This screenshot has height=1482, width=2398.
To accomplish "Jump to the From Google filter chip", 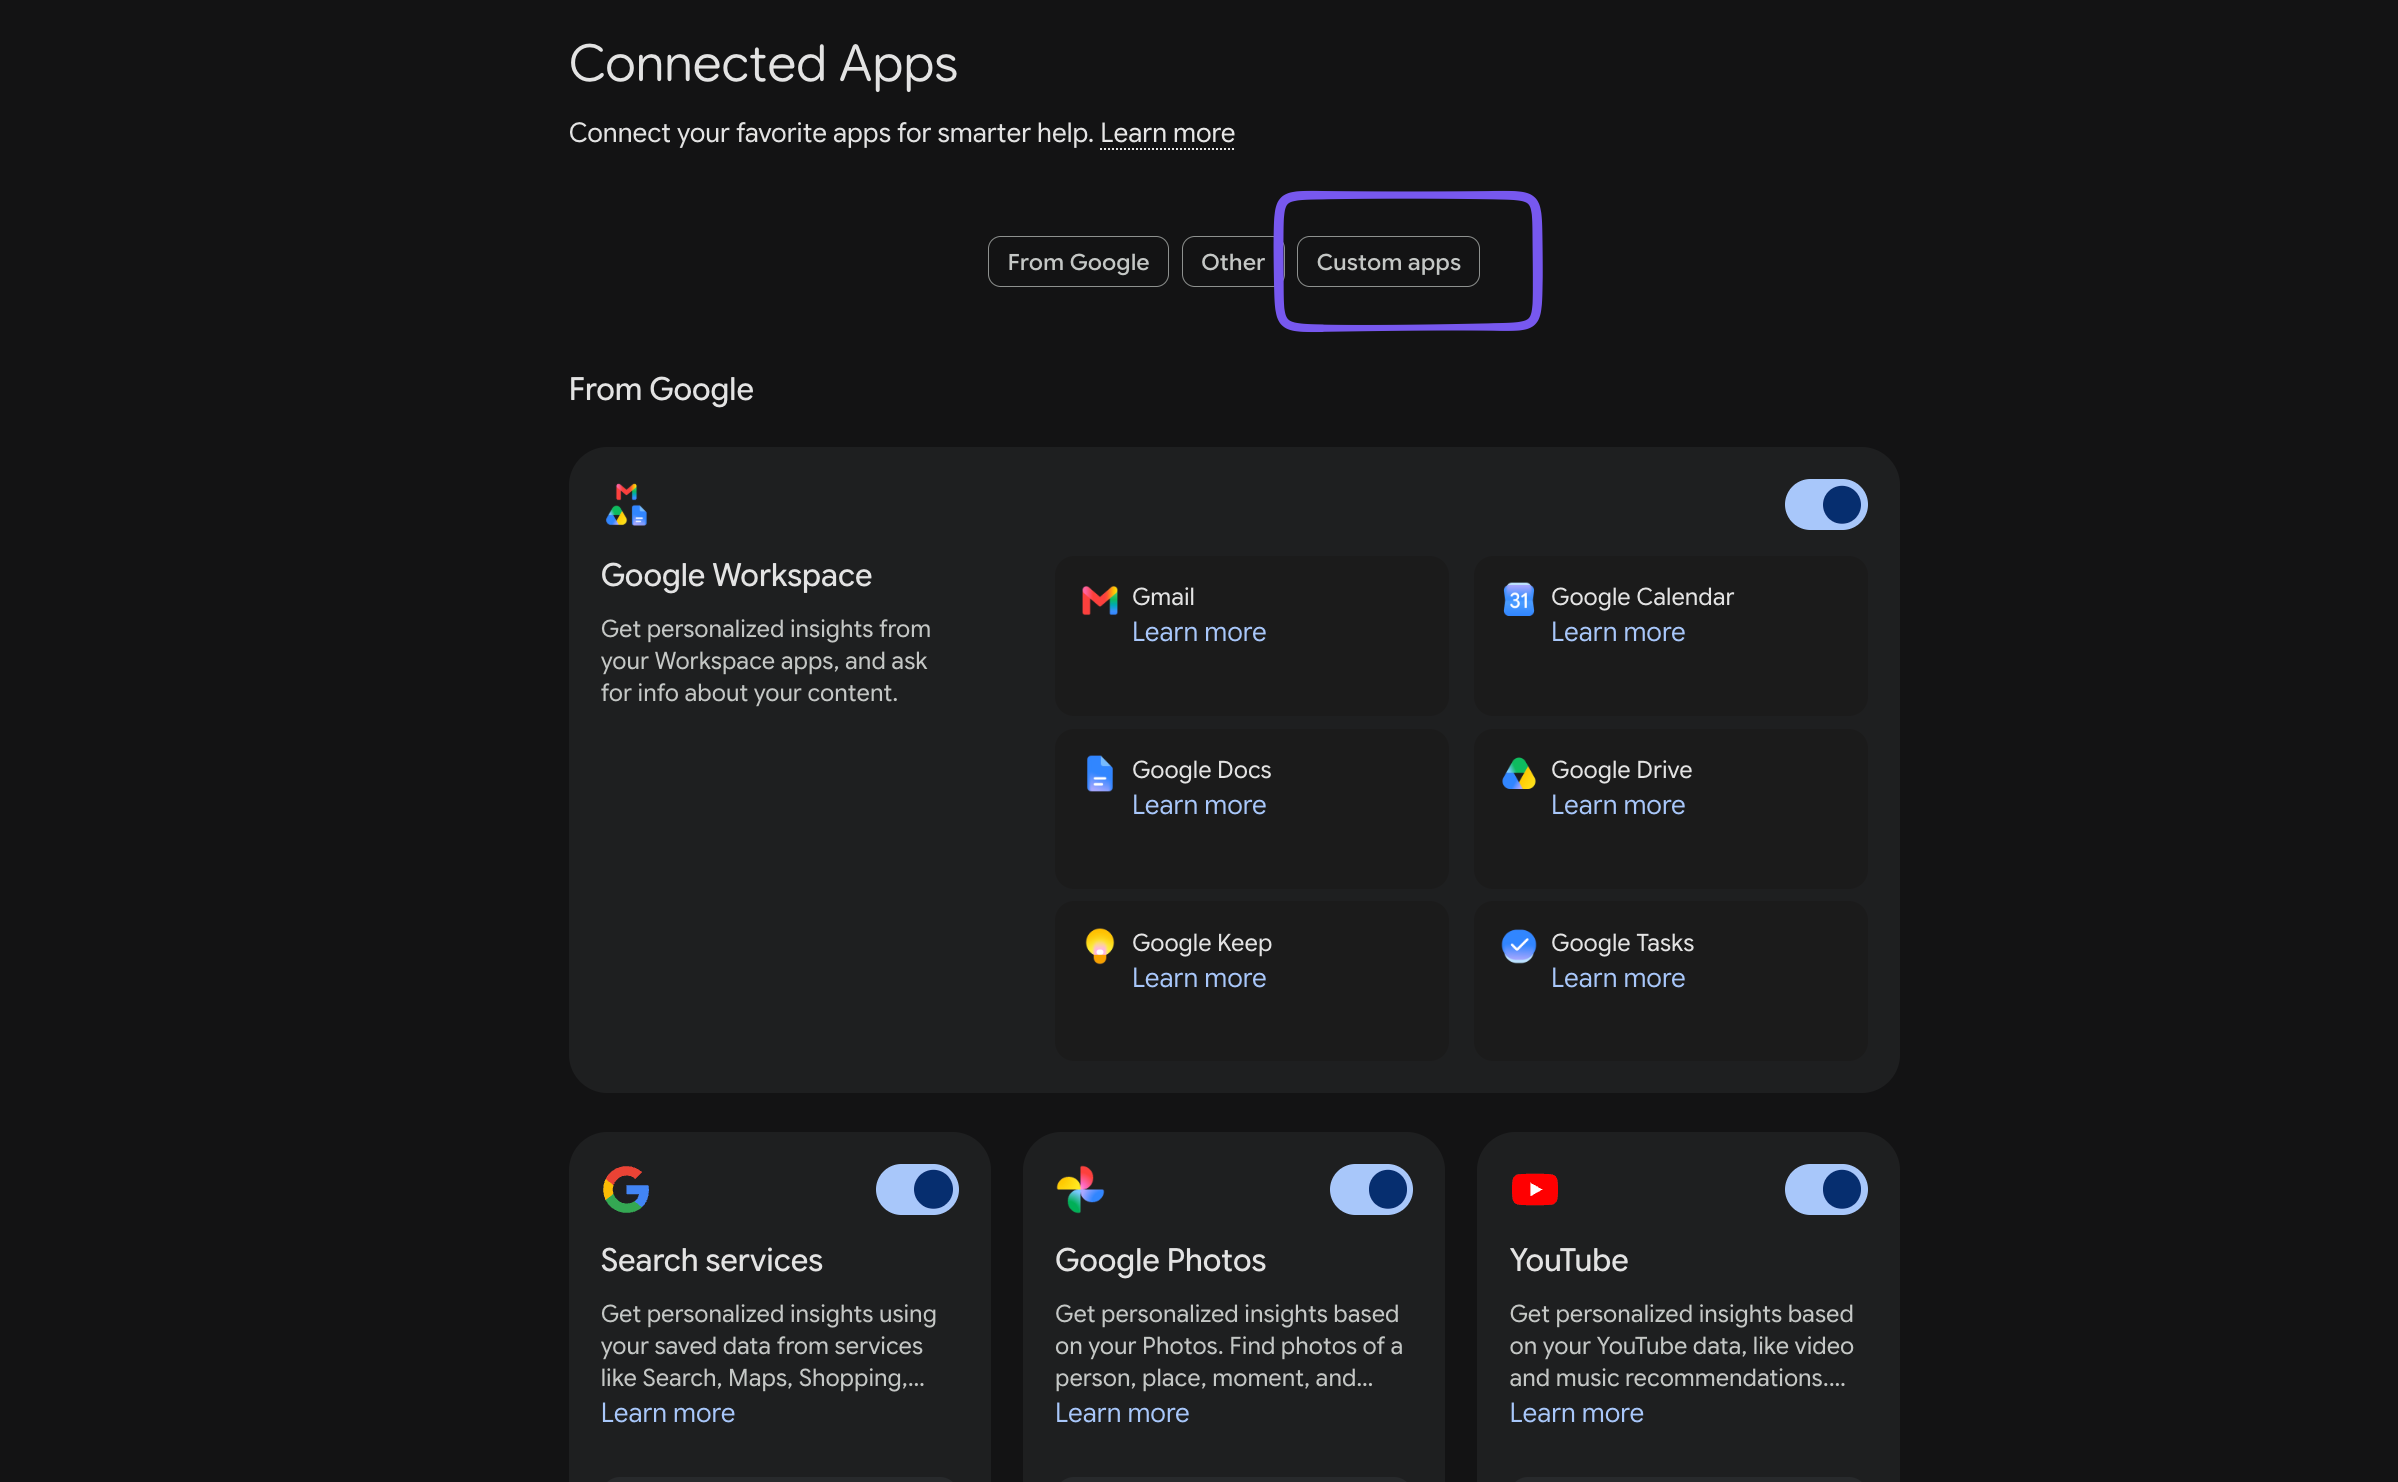I will pos(1078,262).
